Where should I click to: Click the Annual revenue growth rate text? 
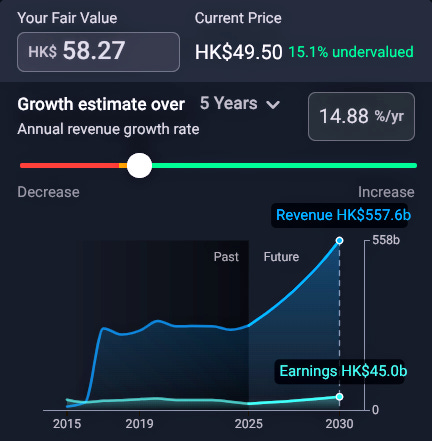point(108,129)
